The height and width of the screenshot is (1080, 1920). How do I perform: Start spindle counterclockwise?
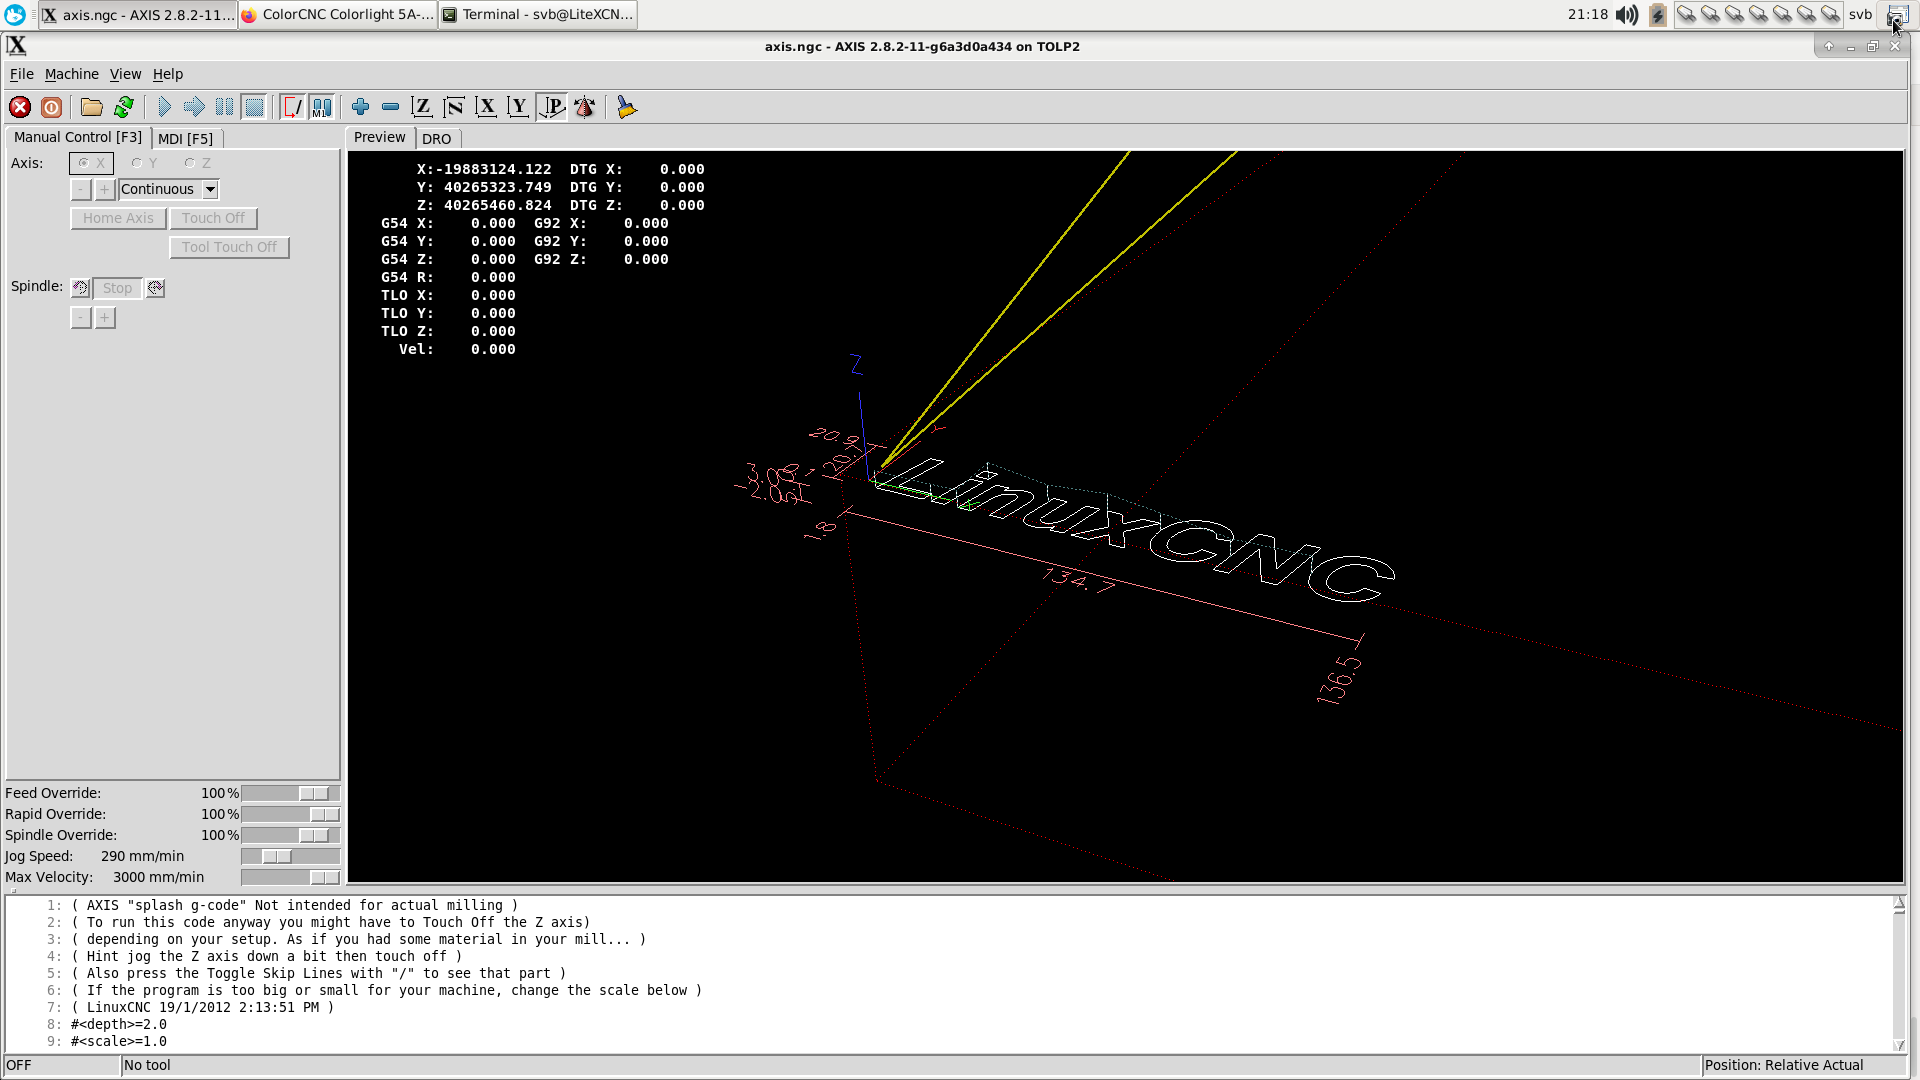[81, 288]
